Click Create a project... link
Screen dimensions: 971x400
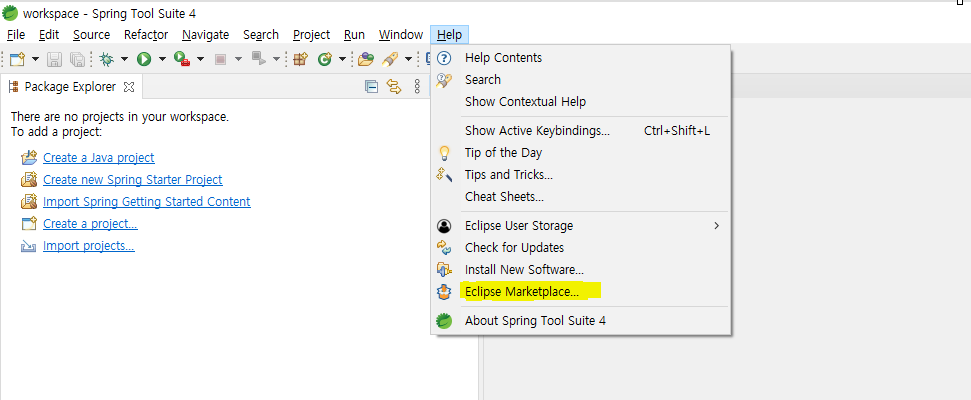90,224
